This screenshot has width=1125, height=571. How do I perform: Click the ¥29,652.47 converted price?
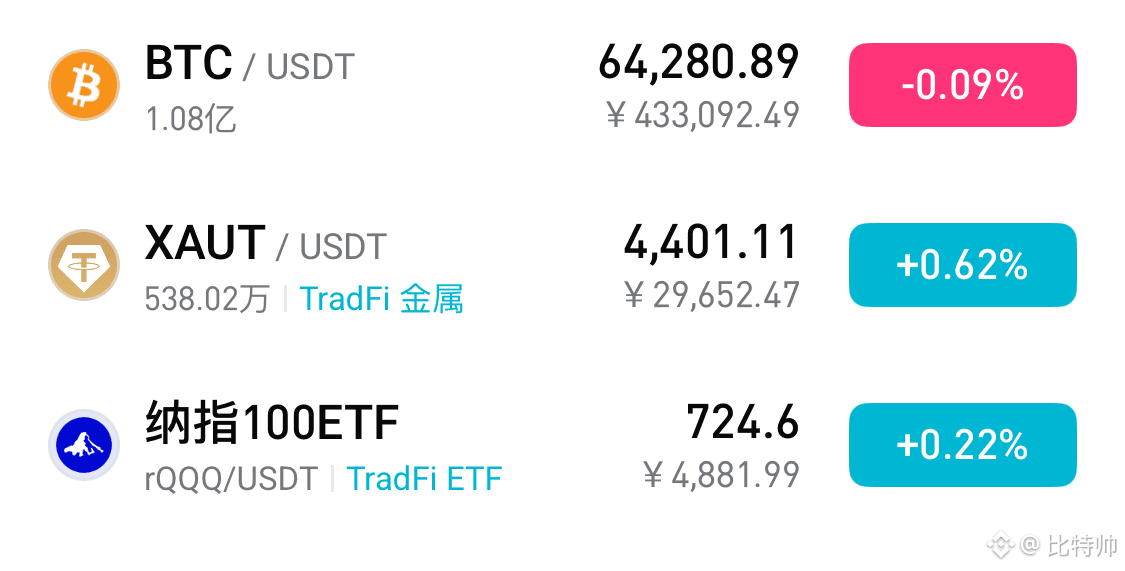[x=712, y=295]
